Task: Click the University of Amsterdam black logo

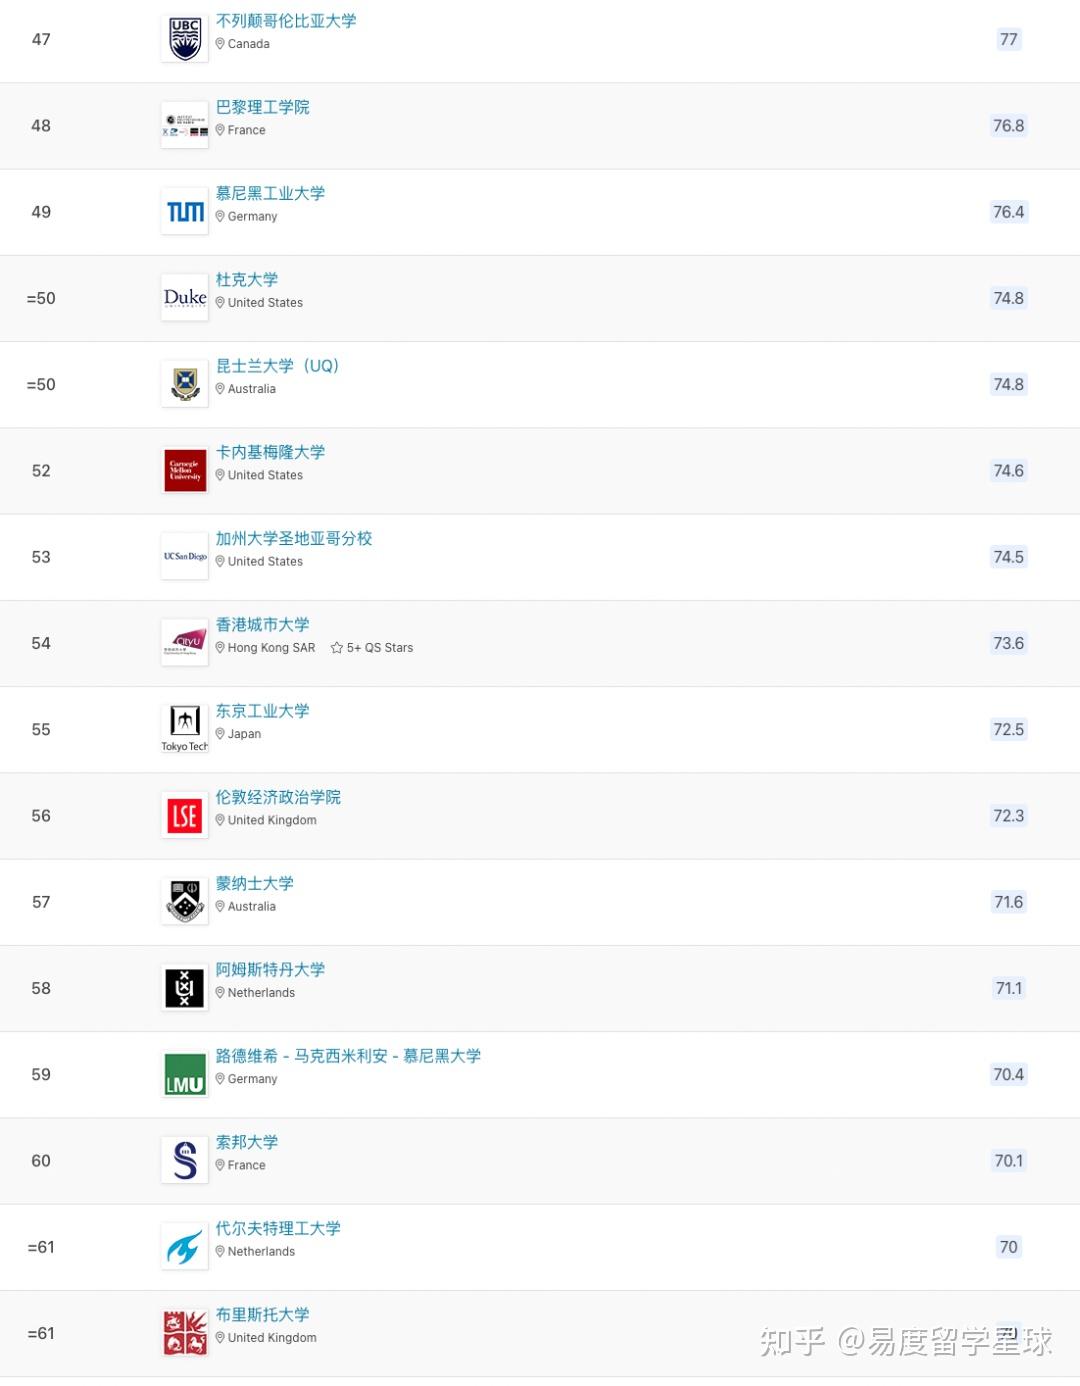Action: tap(185, 988)
